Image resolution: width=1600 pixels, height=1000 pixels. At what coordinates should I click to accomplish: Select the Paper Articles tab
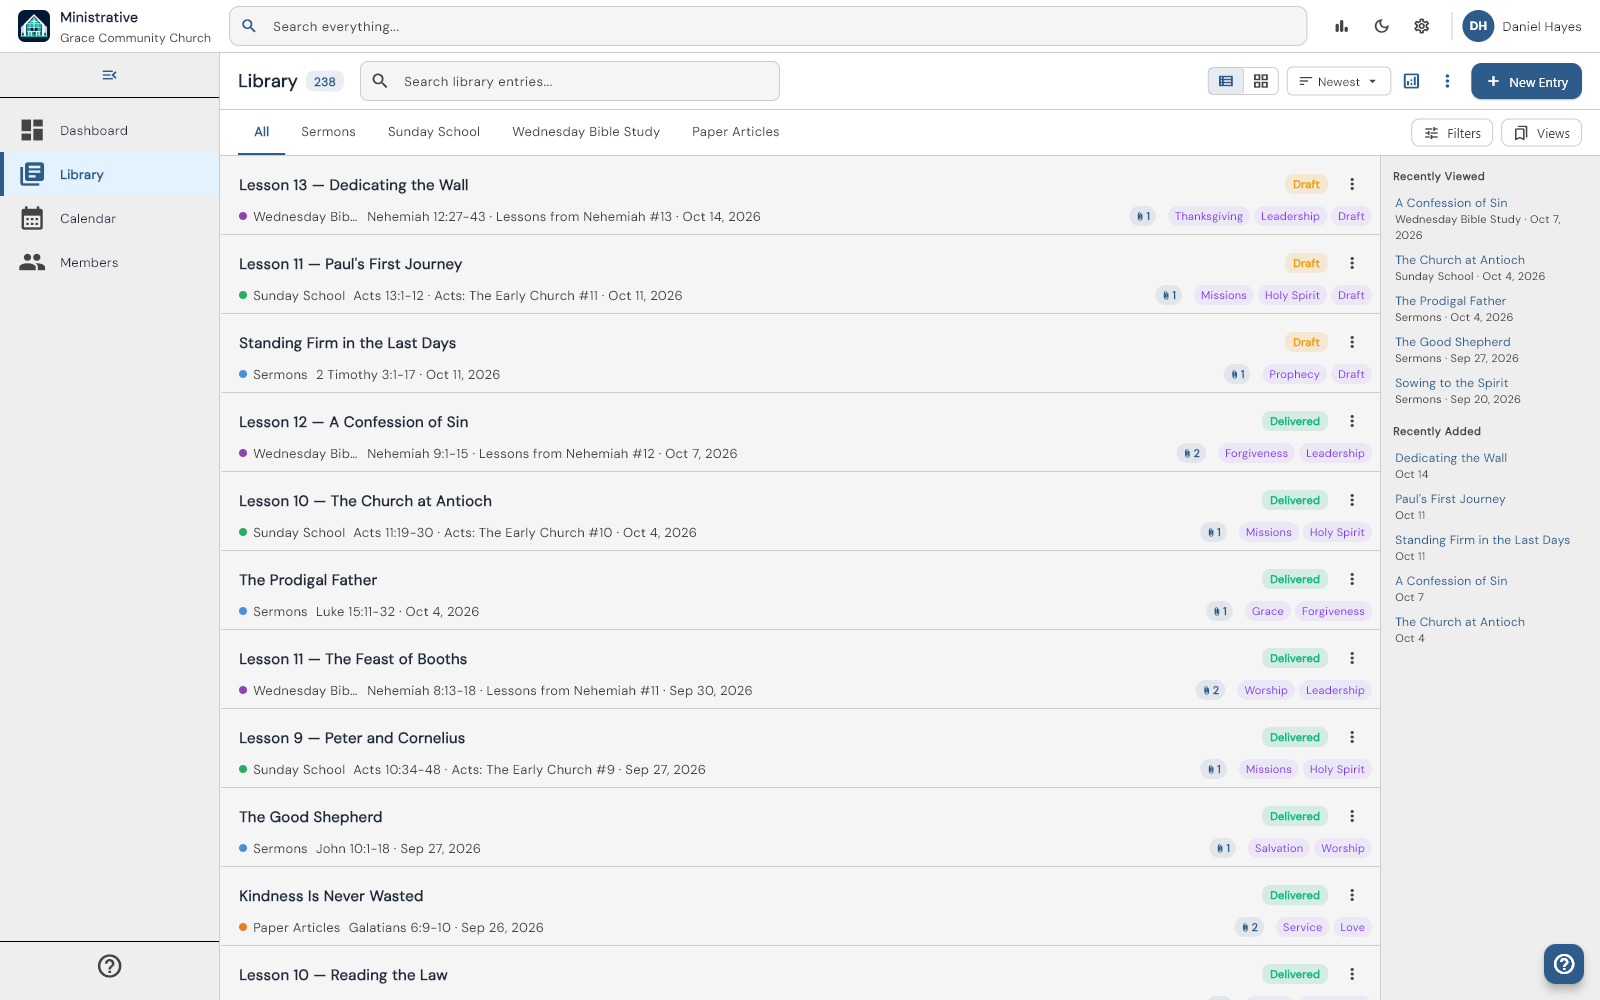click(x=736, y=132)
